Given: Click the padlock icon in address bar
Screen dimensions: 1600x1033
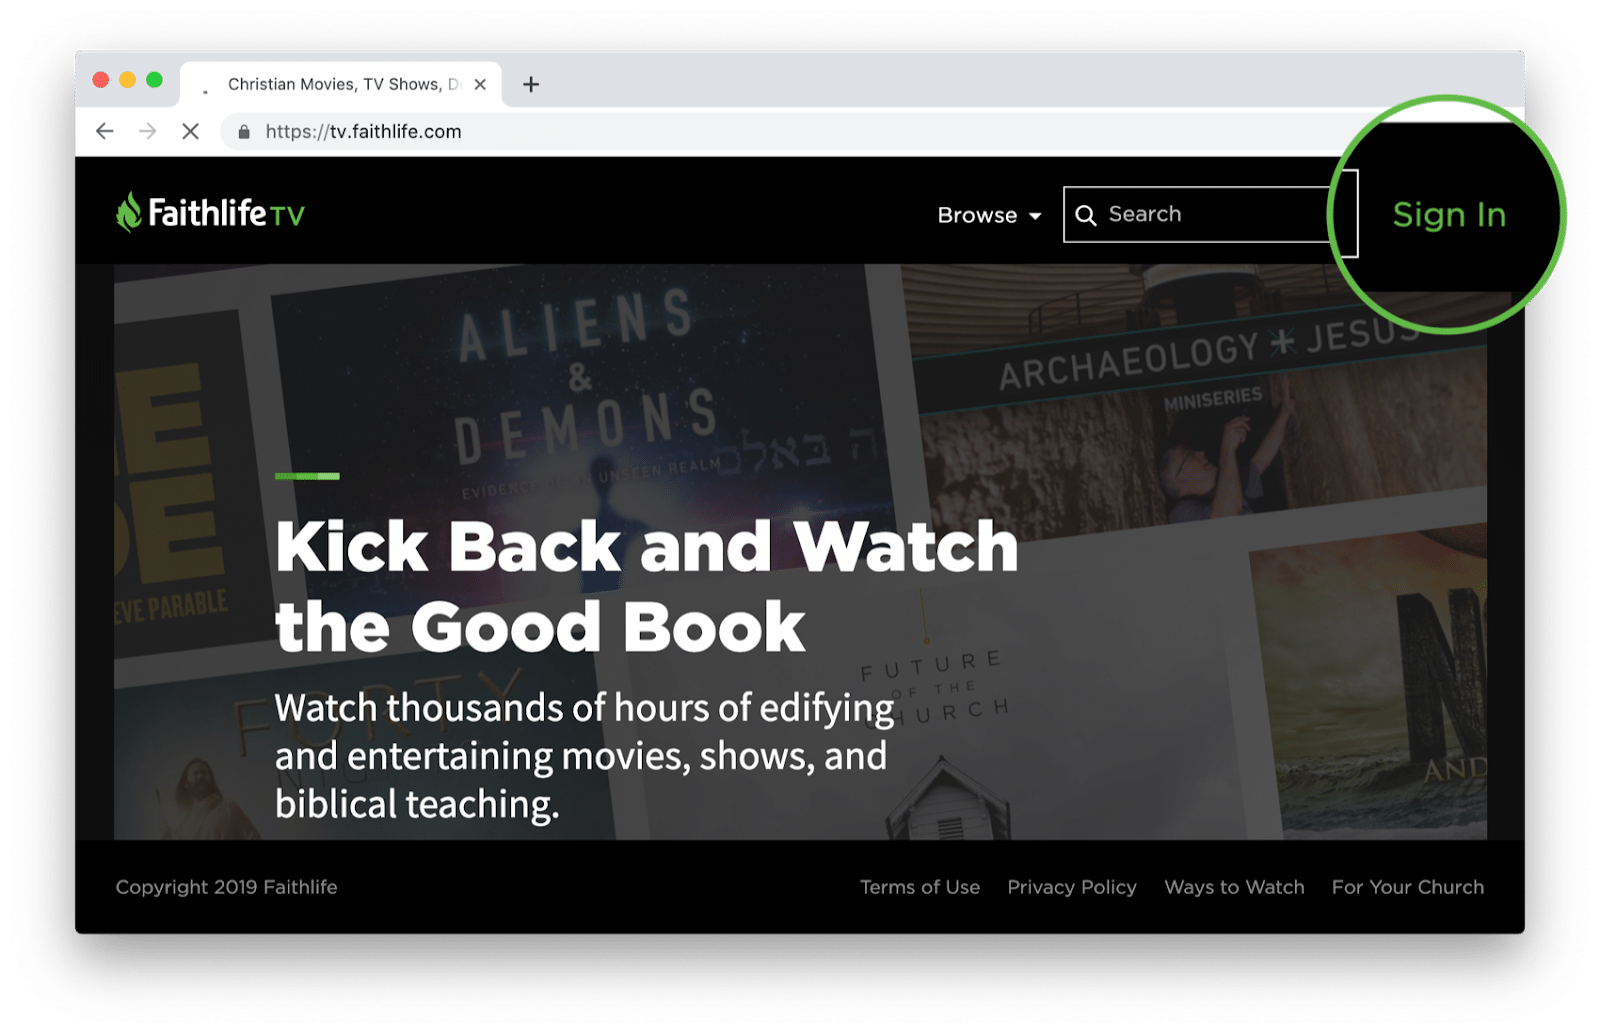Looking at the screenshot, I should click(243, 132).
